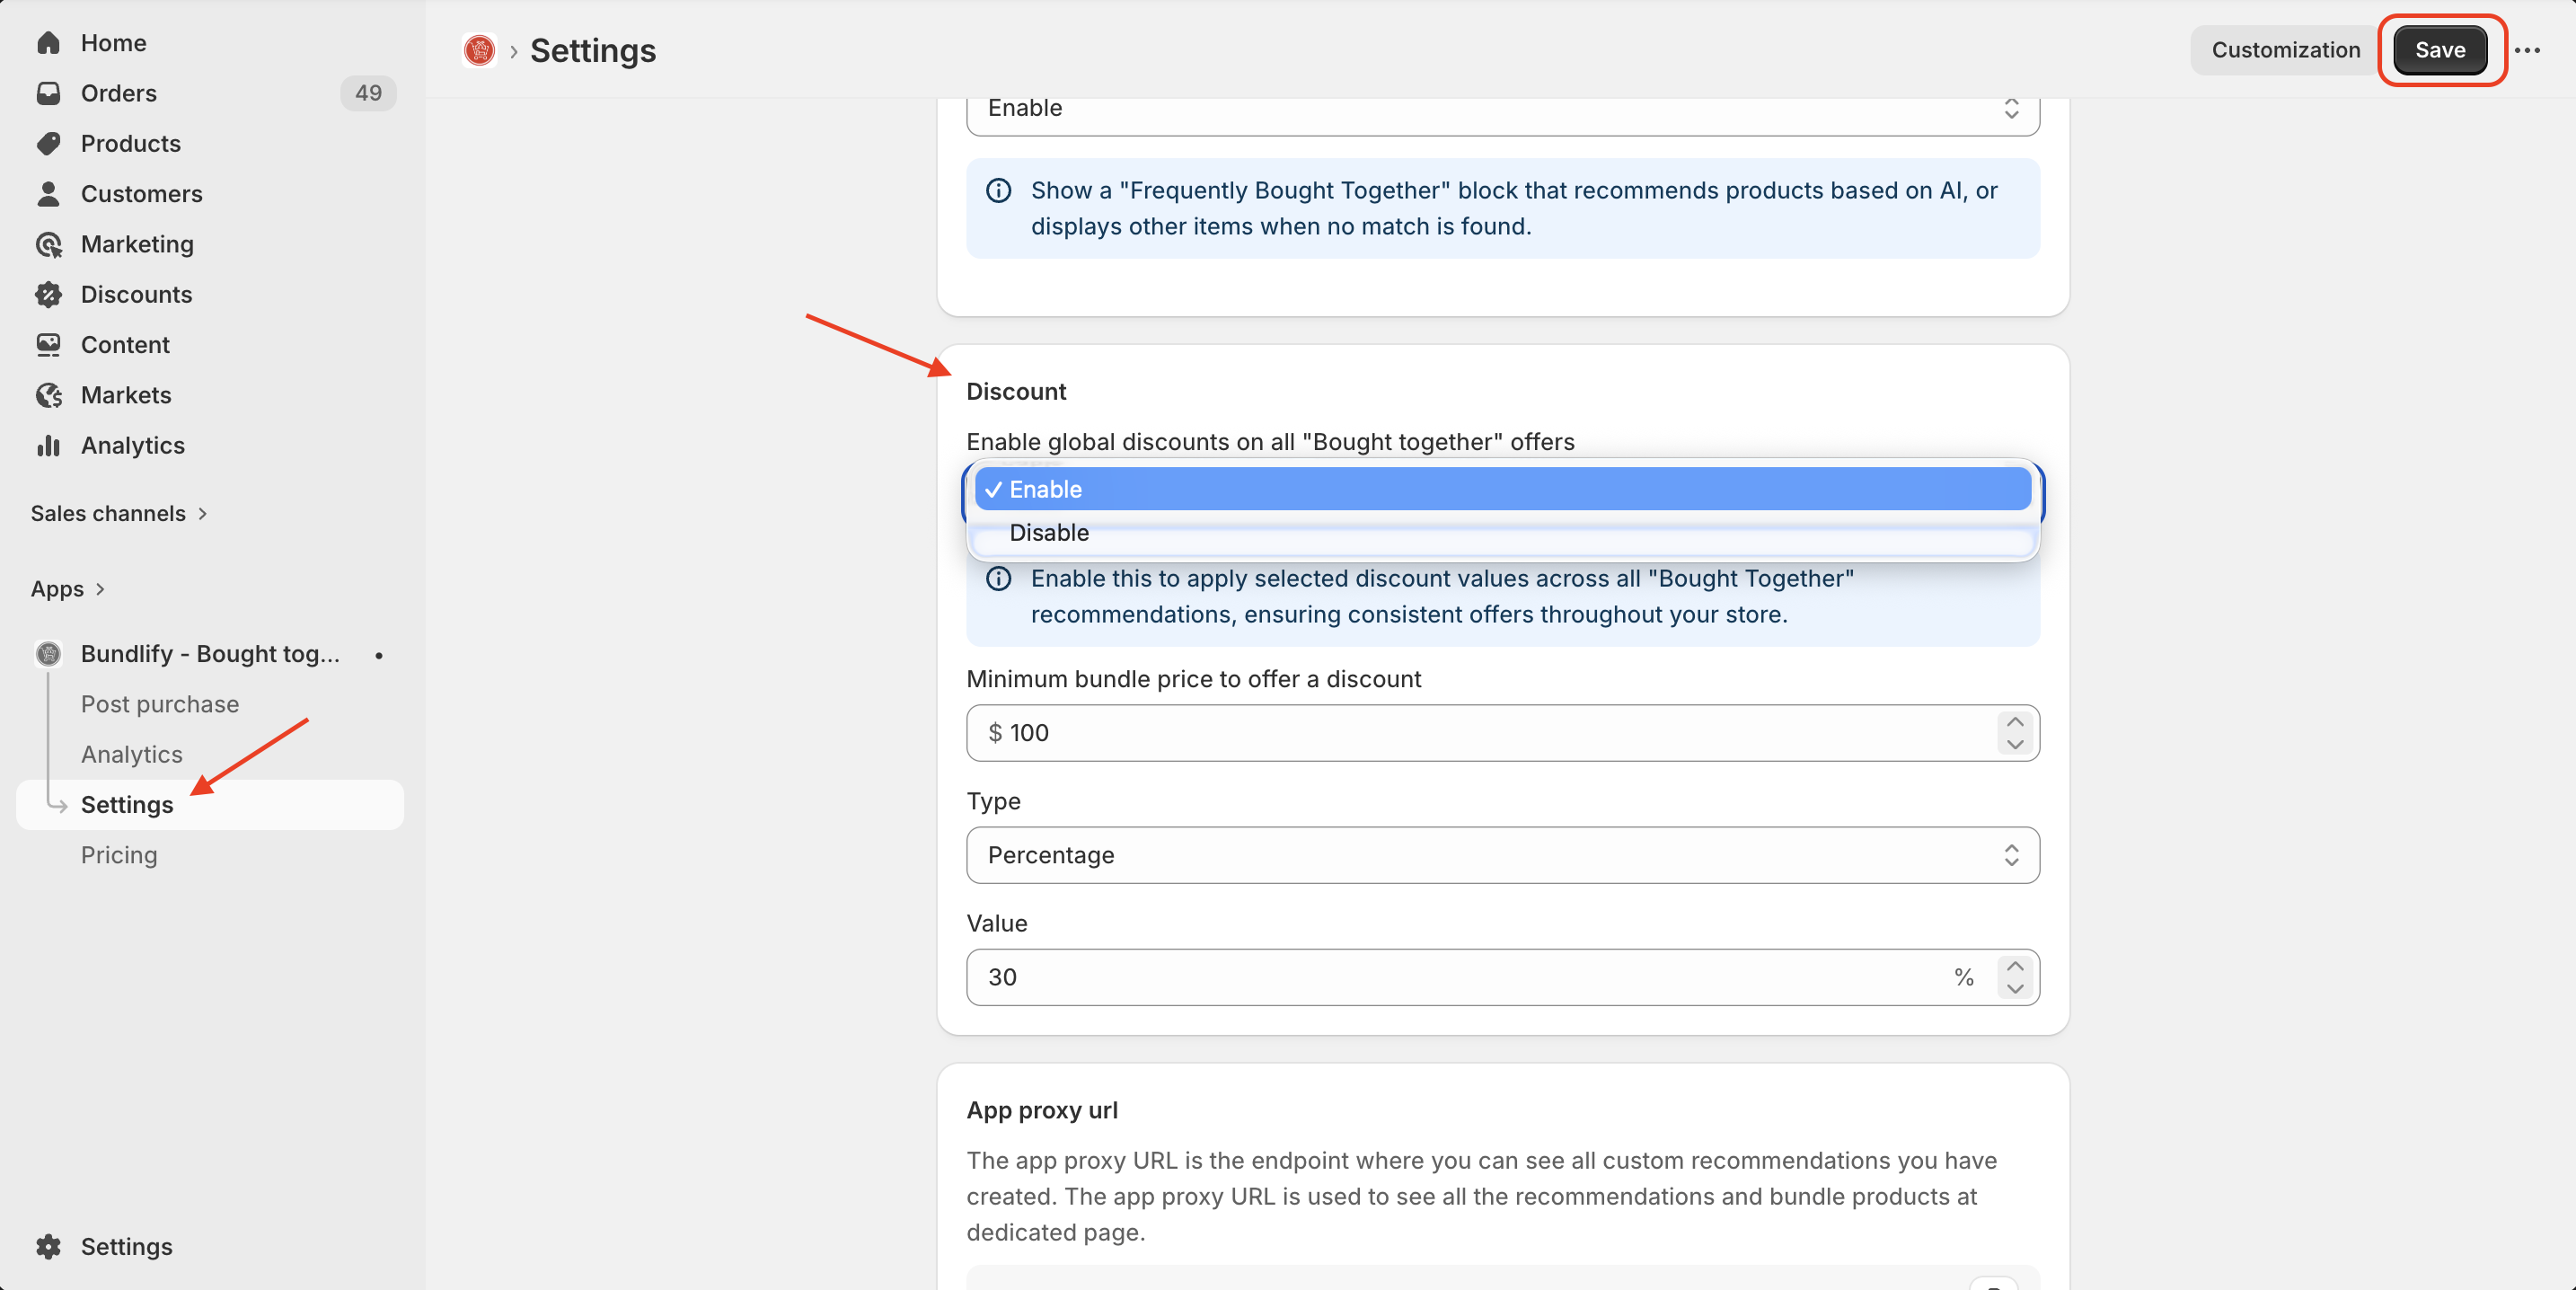Image resolution: width=2576 pixels, height=1290 pixels.
Task: Click the Orders inbox icon
Action: (x=48, y=93)
